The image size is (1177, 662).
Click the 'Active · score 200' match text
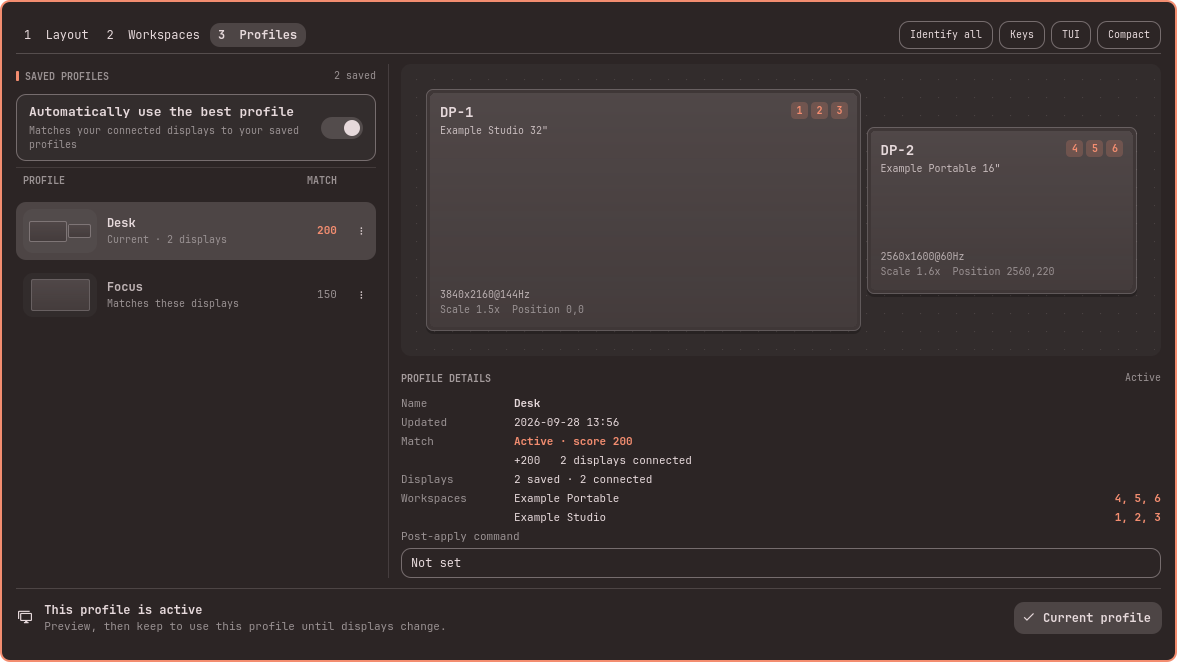pyautogui.click(x=573, y=441)
